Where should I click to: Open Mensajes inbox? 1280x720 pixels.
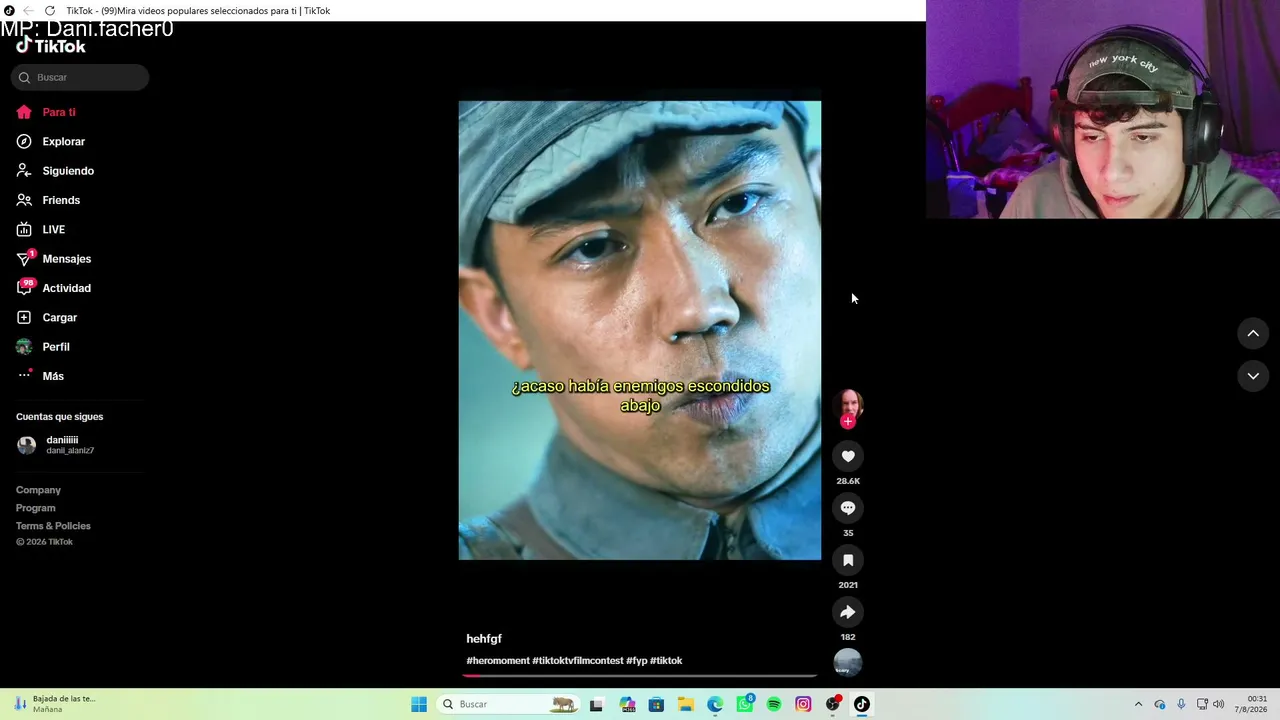coord(54,259)
